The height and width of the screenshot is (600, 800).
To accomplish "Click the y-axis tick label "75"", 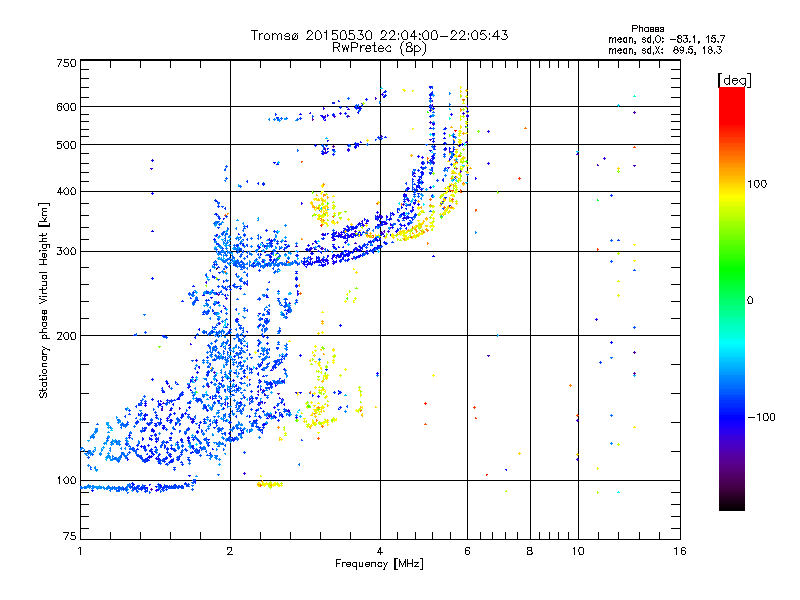I will pos(70,536).
